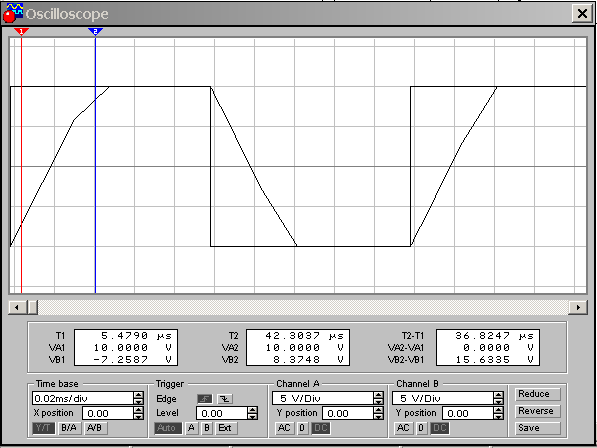Click the scrollbar left arrow
The image size is (597, 448).
point(17,307)
